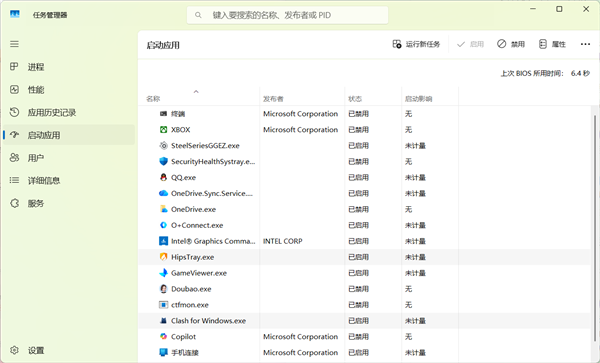Image resolution: width=600 pixels, height=363 pixels.
Task: Click the ctfmon.exe icon
Action: point(163,305)
